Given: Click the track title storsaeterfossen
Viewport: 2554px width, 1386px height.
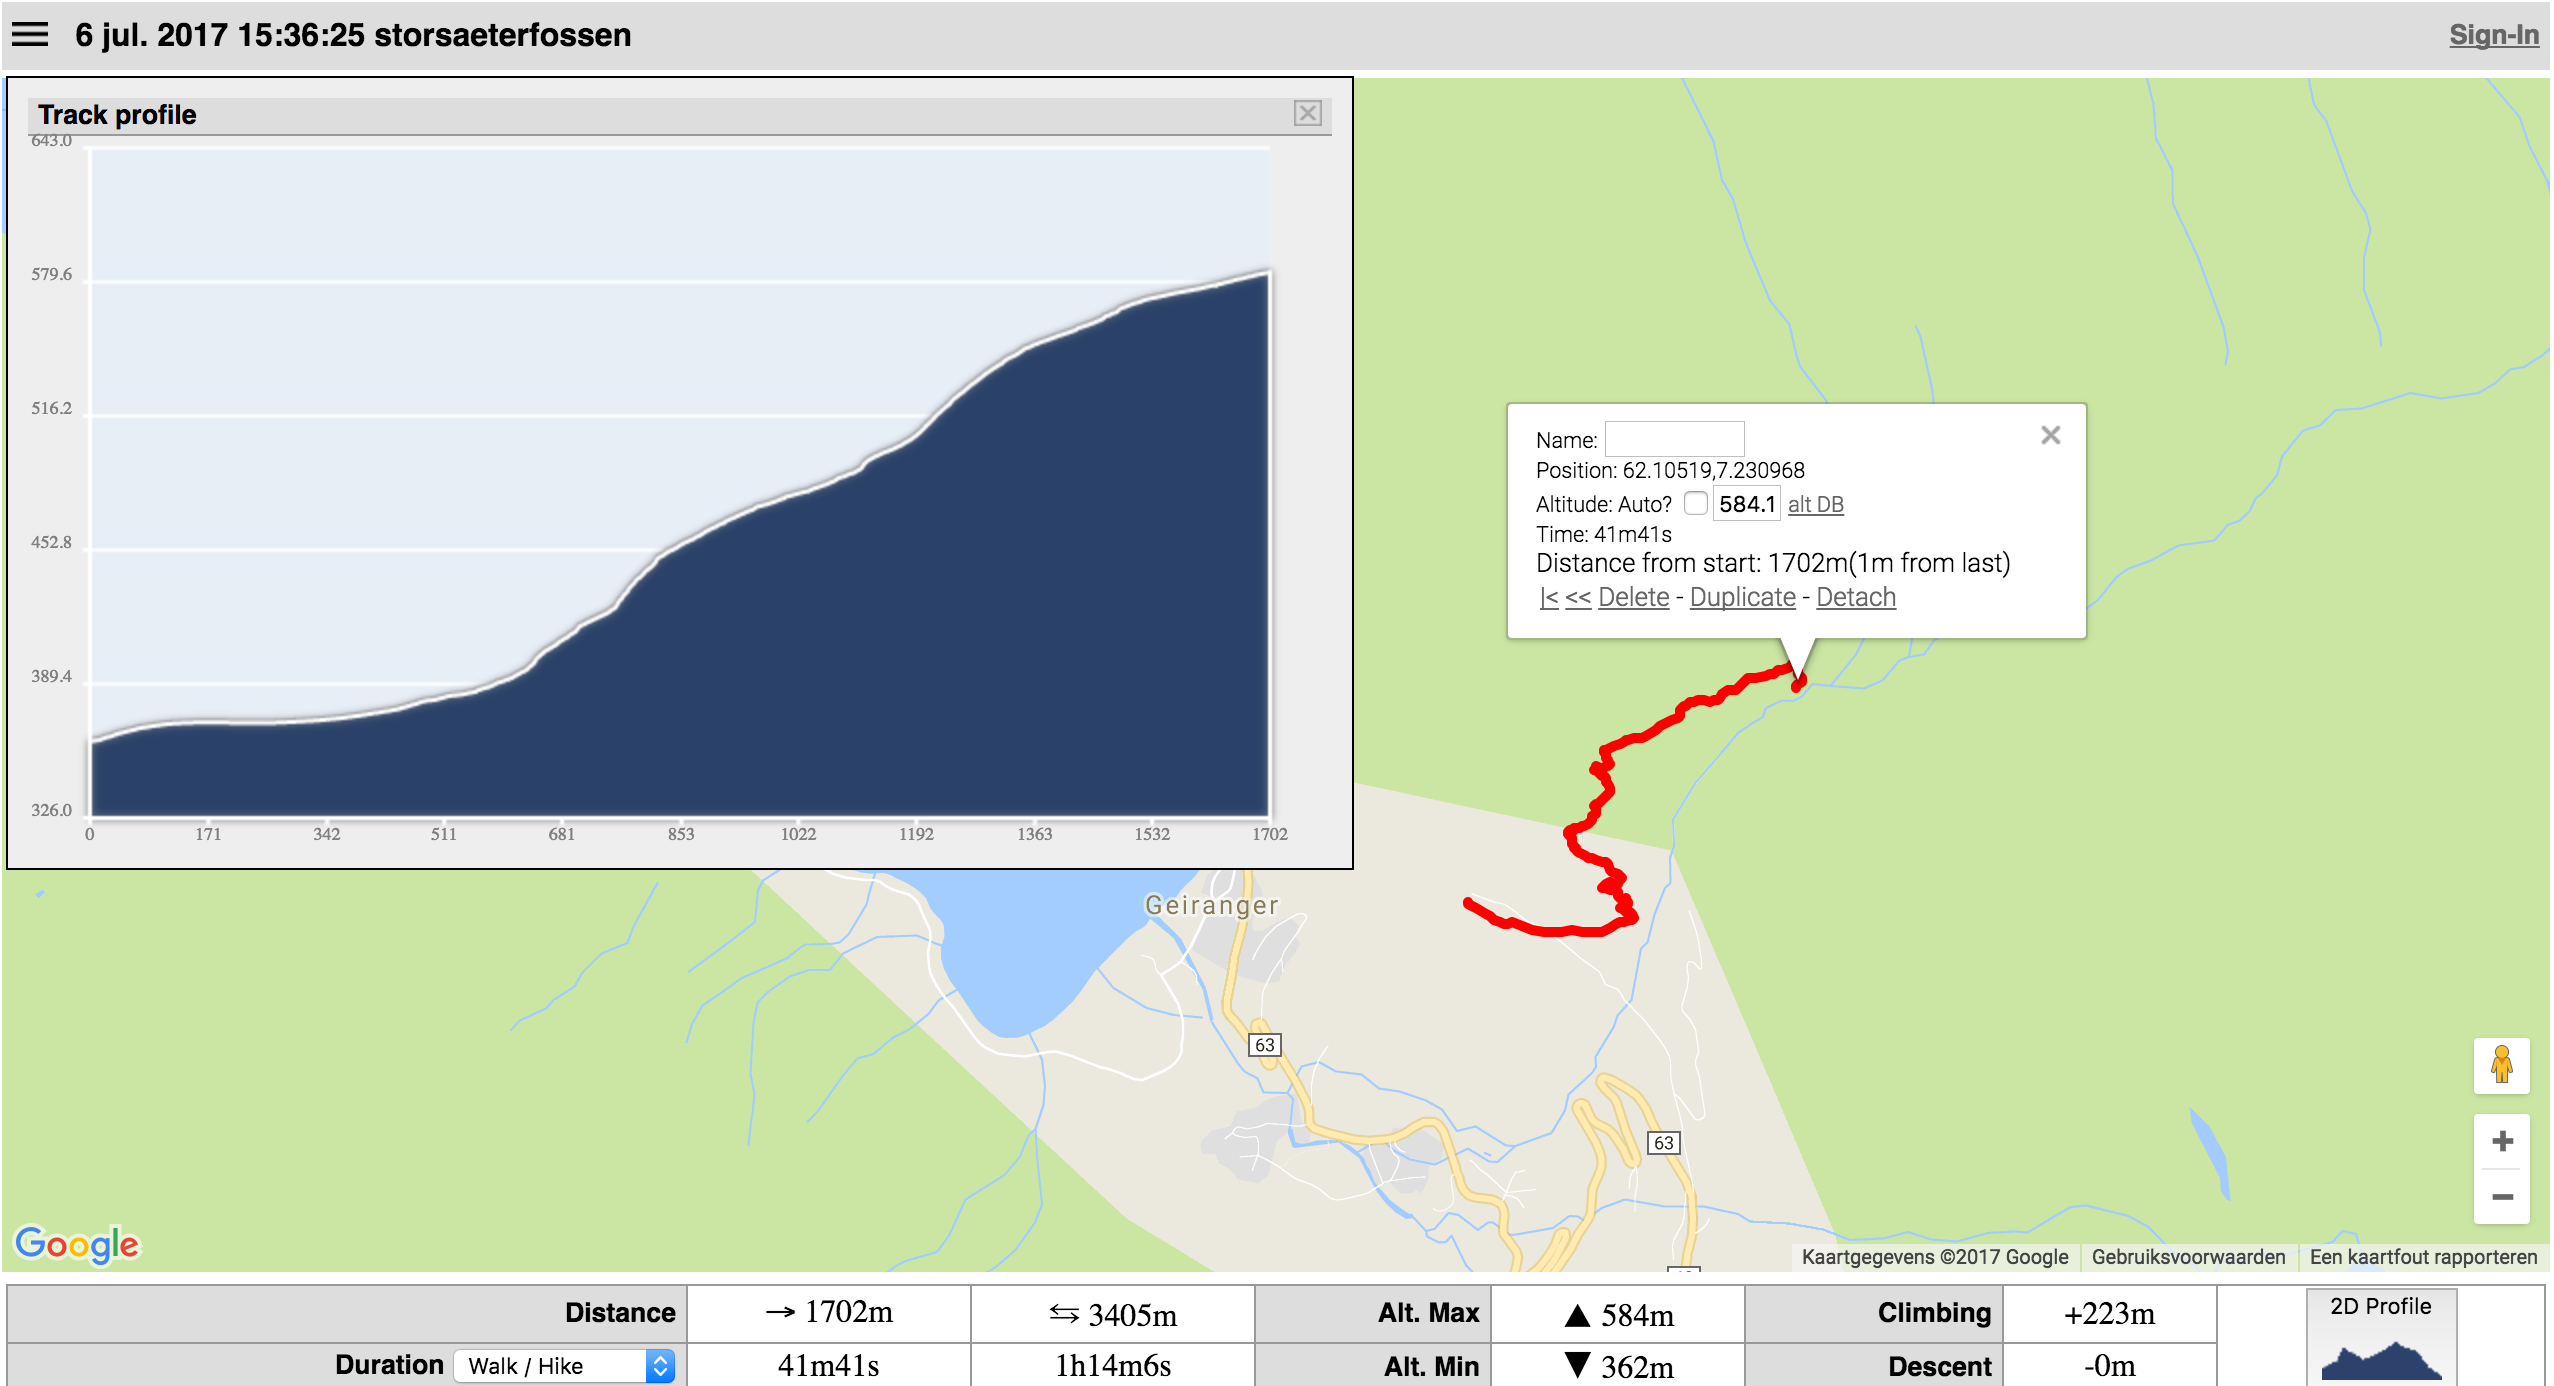Looking at the screenshot, I should click(x=503, y=35).
